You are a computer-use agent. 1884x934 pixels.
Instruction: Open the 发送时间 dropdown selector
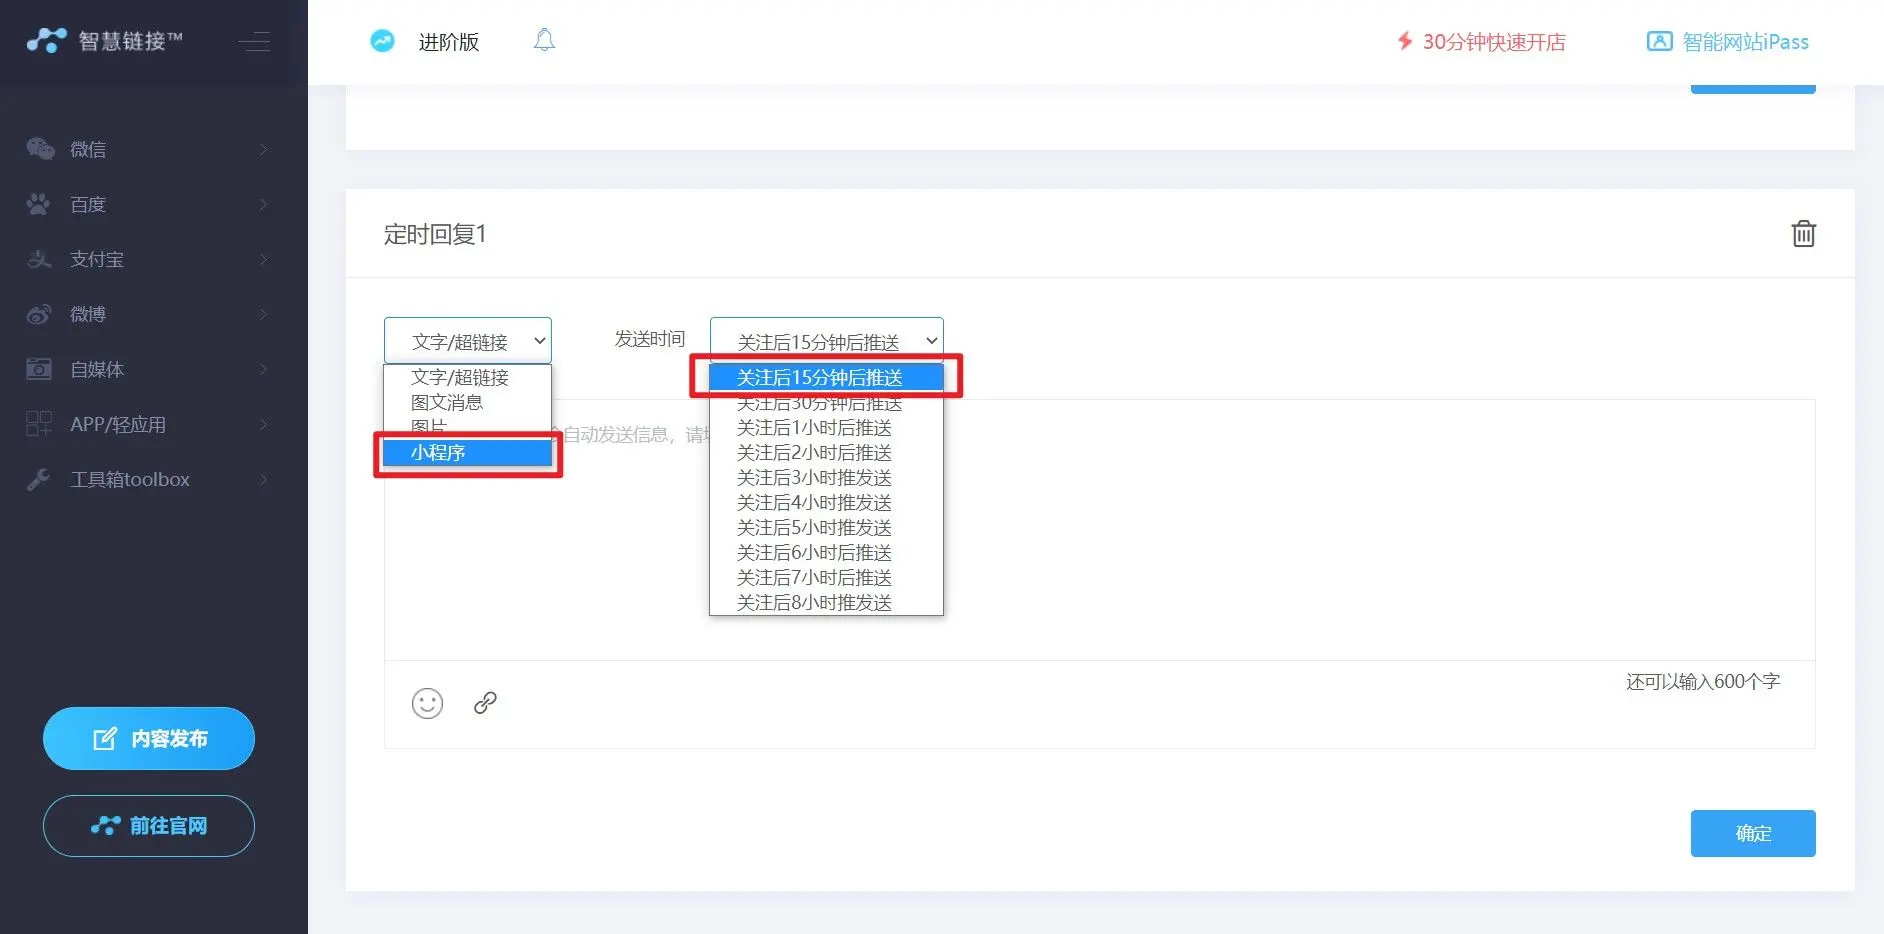826,341
